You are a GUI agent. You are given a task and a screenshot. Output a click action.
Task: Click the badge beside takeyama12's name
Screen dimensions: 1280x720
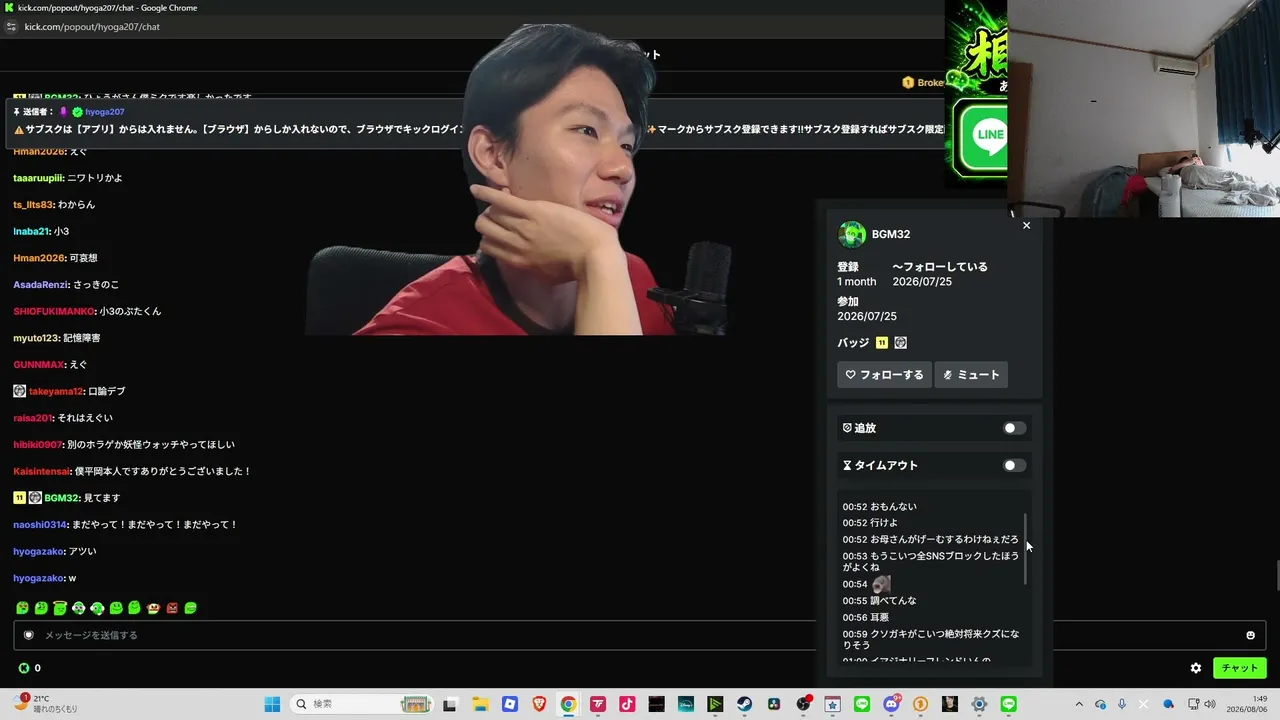pyautogui.click(x=20, y=391)
